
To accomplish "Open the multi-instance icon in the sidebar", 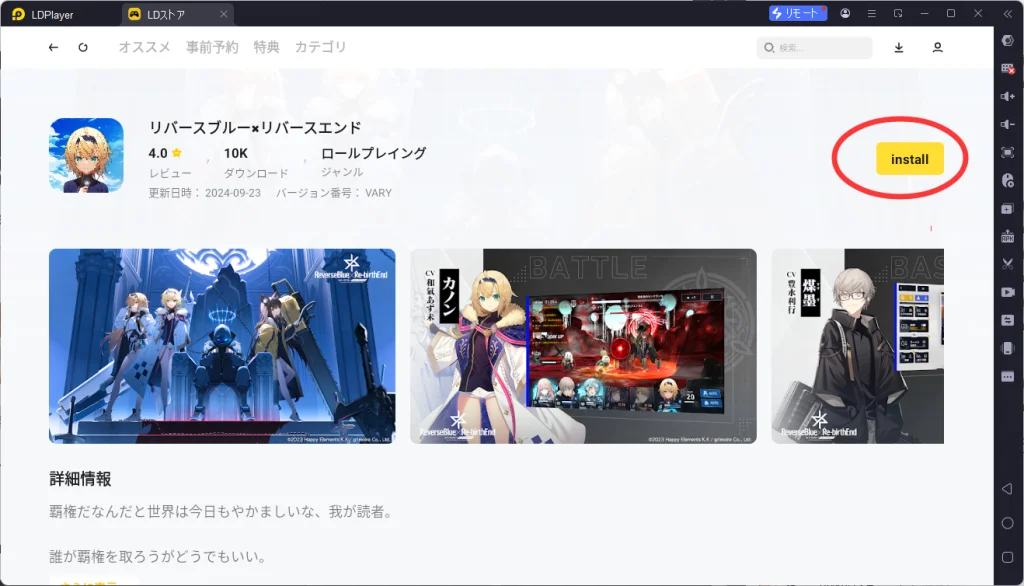I will coord(1008,208).
